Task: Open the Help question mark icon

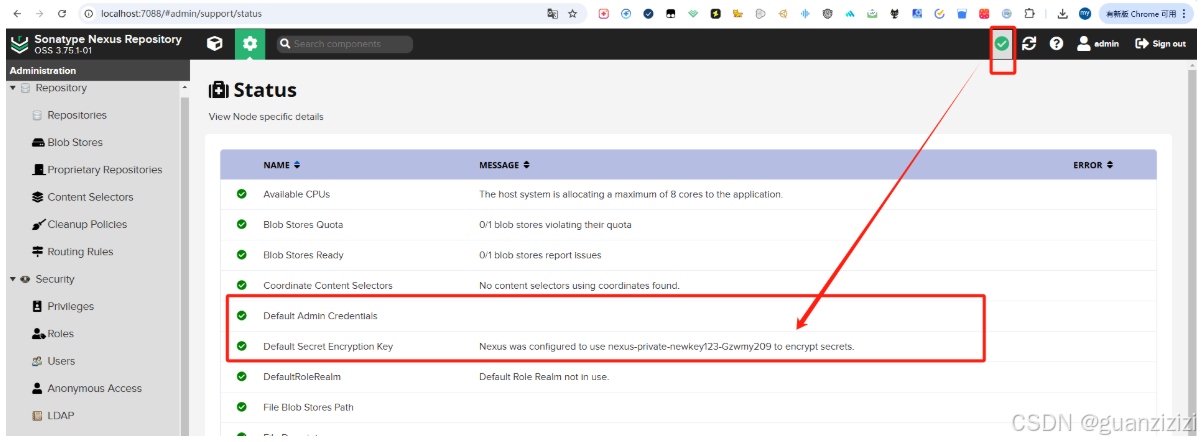Action: point(1056,44)
